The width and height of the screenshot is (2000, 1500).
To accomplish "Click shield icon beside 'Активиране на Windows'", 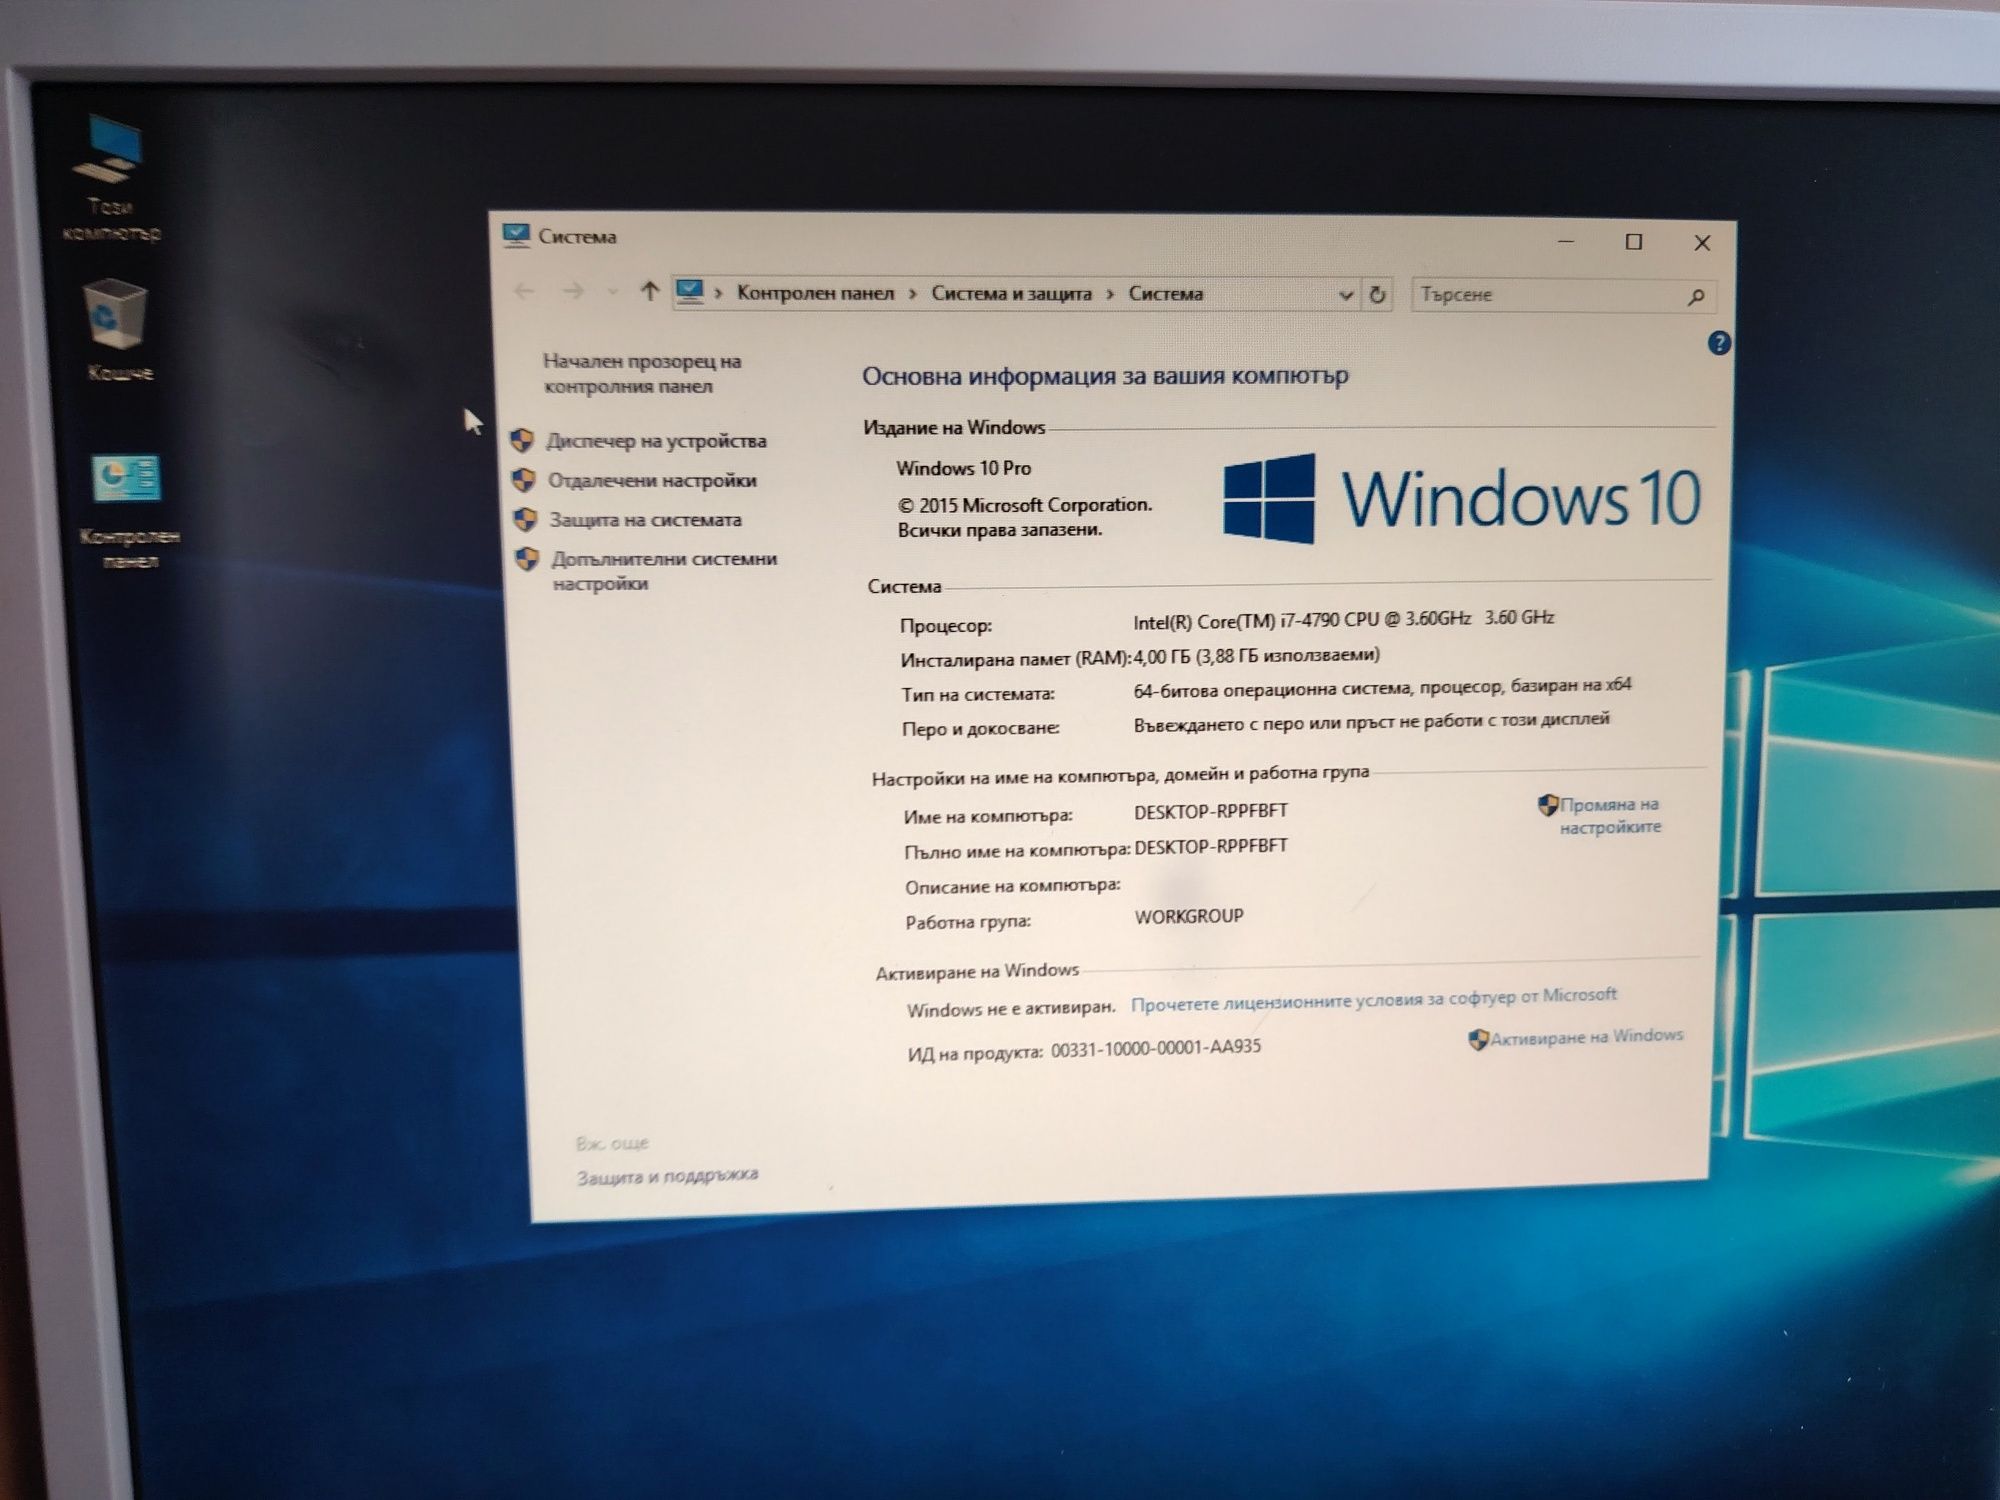I will tap(1479, 1040).
